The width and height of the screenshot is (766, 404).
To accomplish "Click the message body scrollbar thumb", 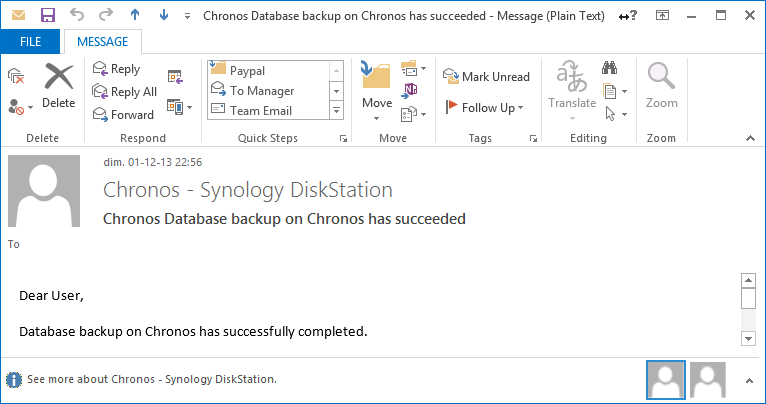I will click(x=748, y=298).
